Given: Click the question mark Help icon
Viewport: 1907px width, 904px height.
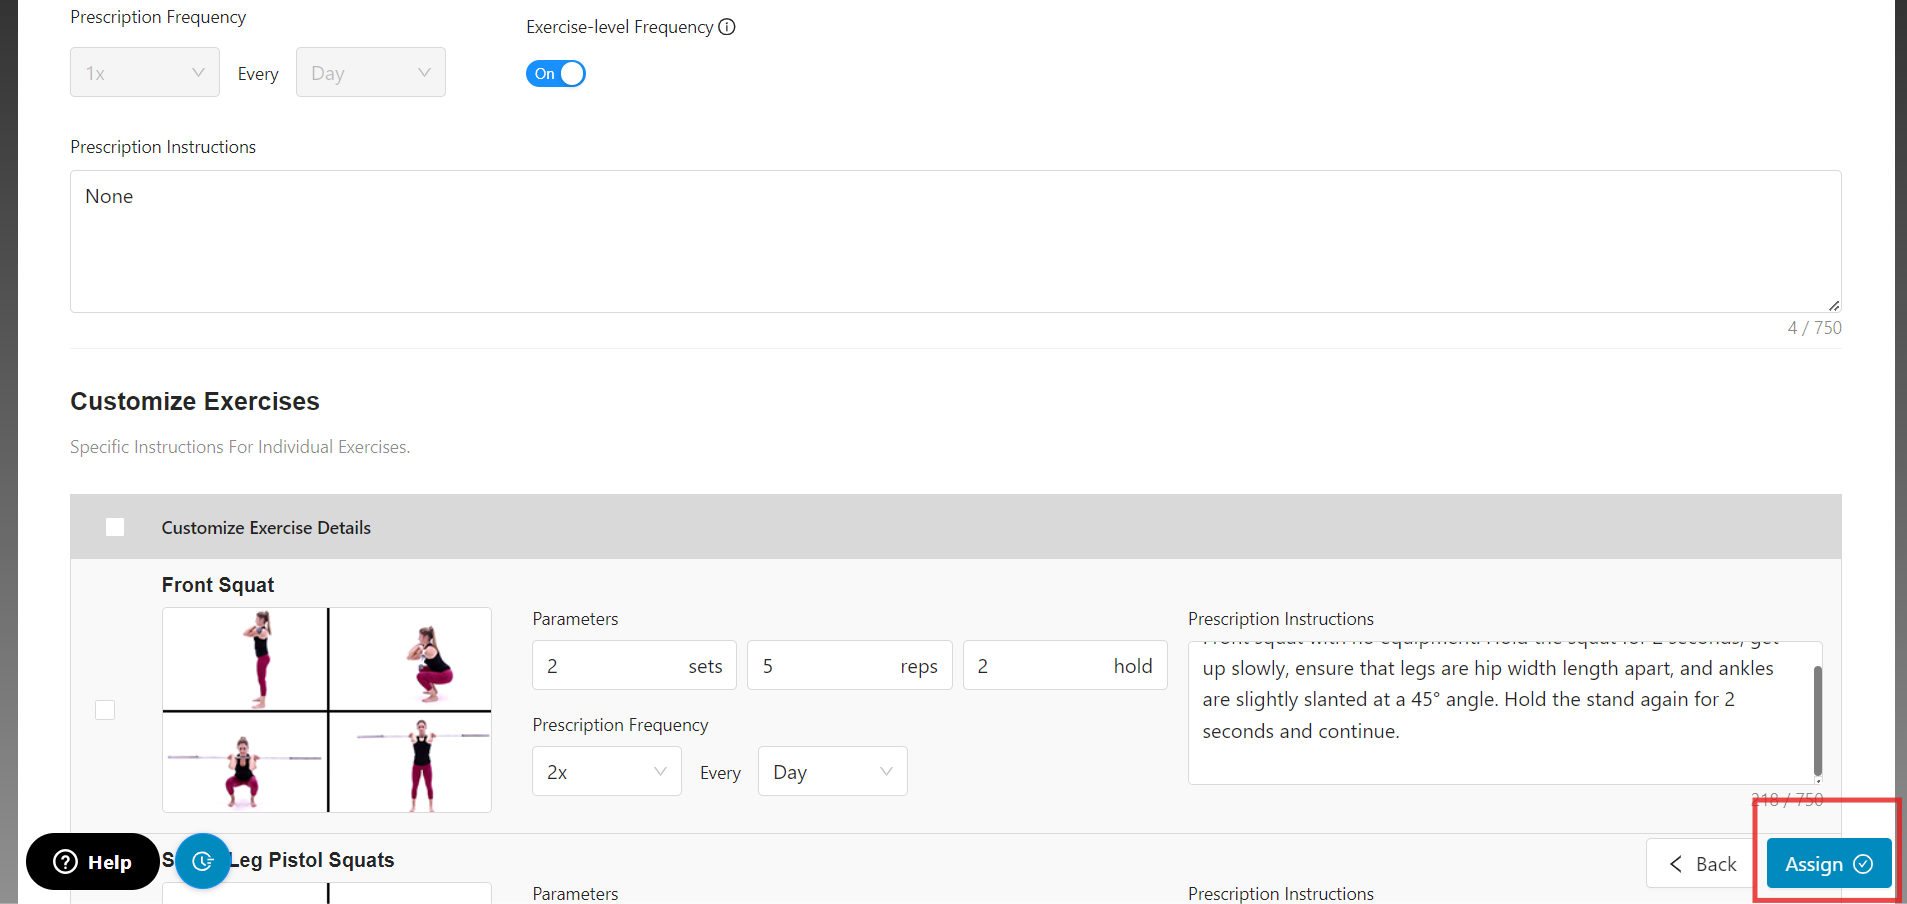Looking at the screenshot, I should coord(65,862).
